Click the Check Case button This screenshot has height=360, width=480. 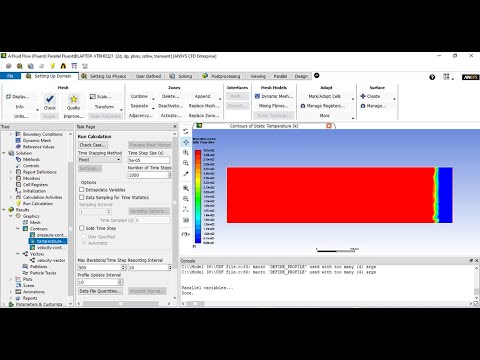pyautogui.click(x=93, y=145)
